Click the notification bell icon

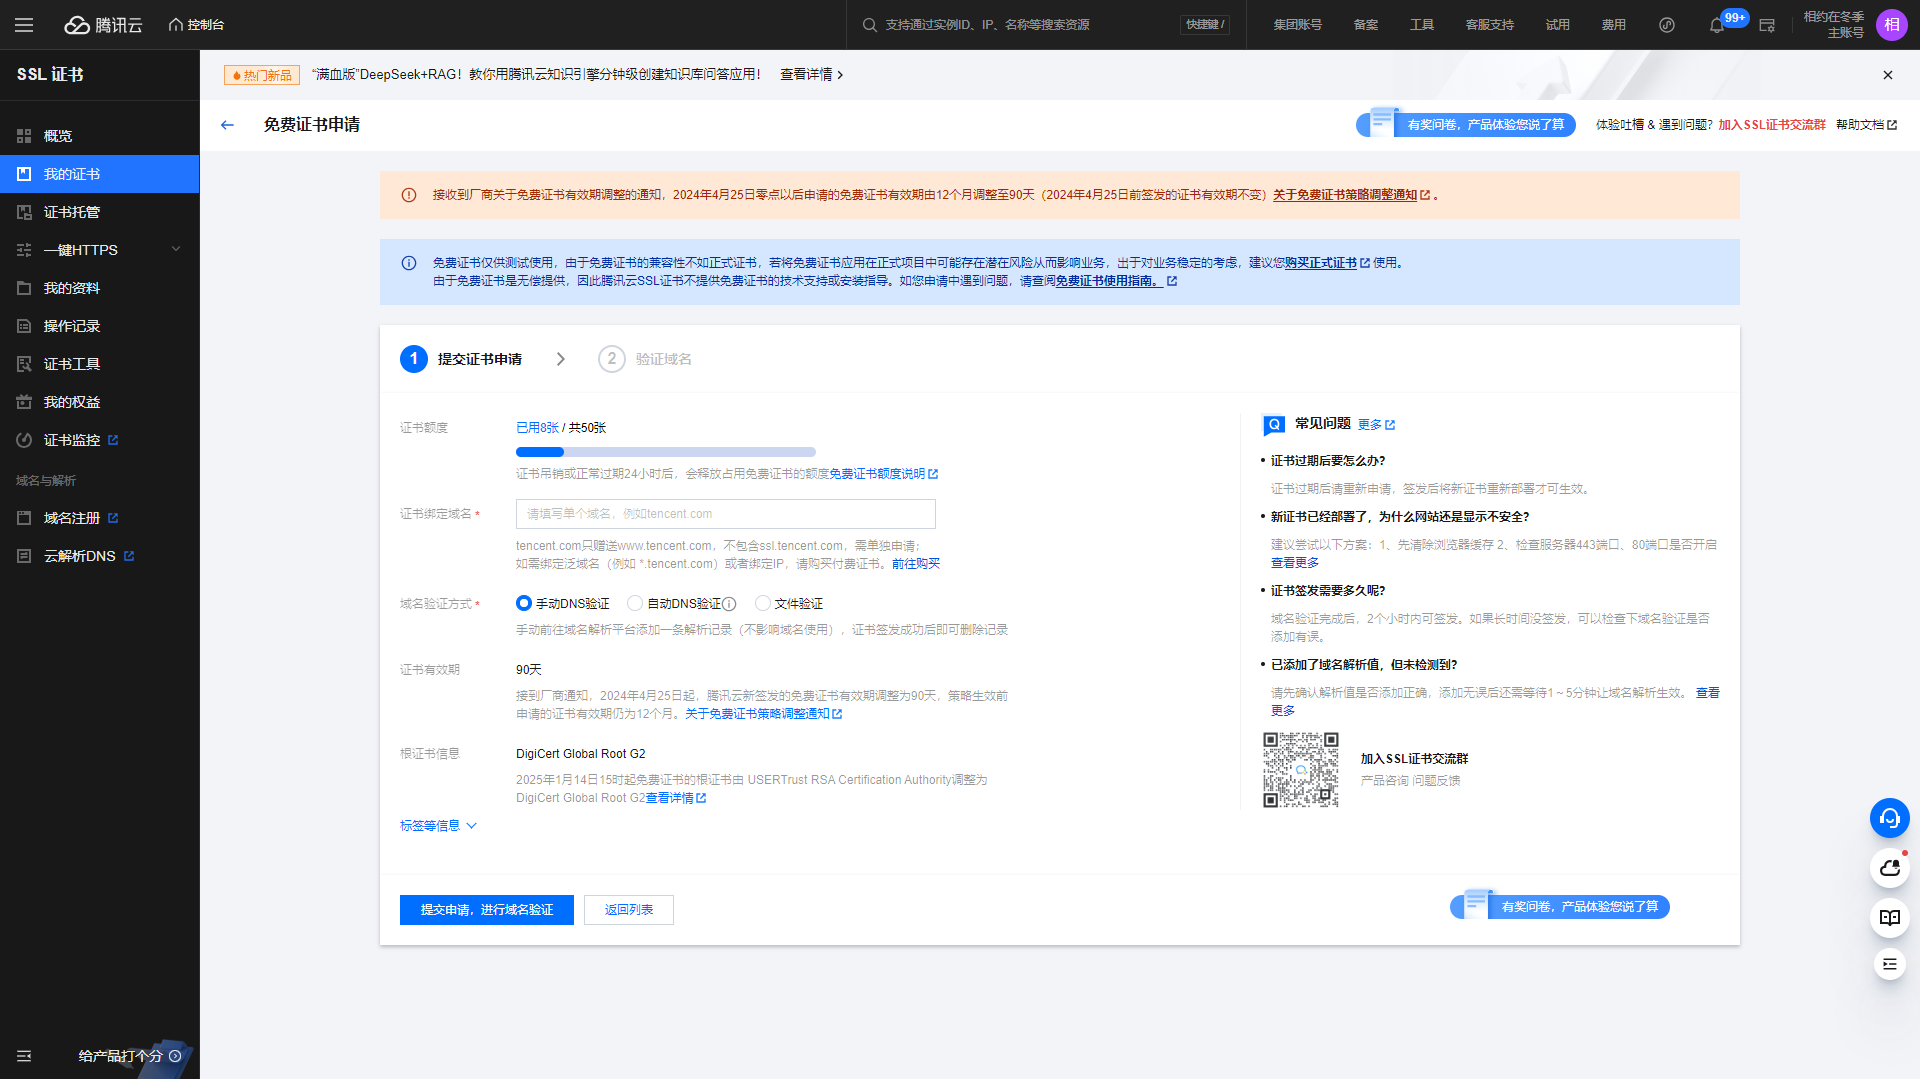tap(1716, 25)
